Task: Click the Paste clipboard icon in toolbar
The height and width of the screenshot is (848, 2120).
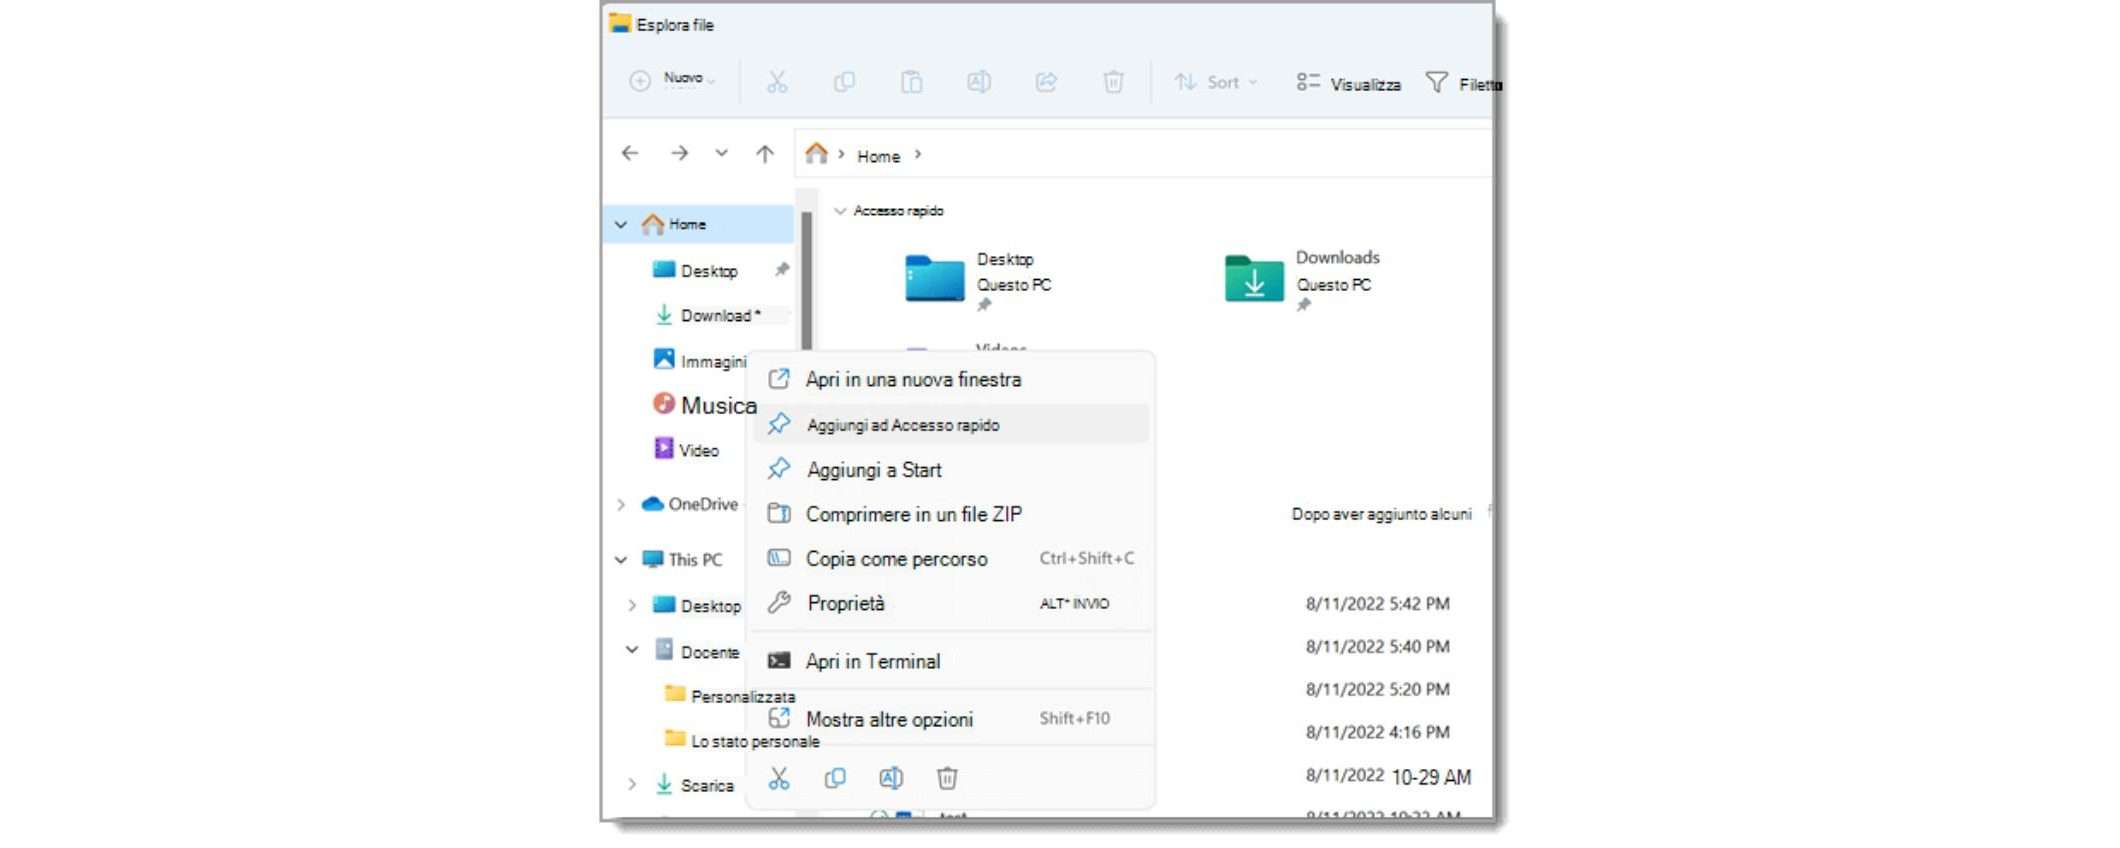Action: (911, 82)
